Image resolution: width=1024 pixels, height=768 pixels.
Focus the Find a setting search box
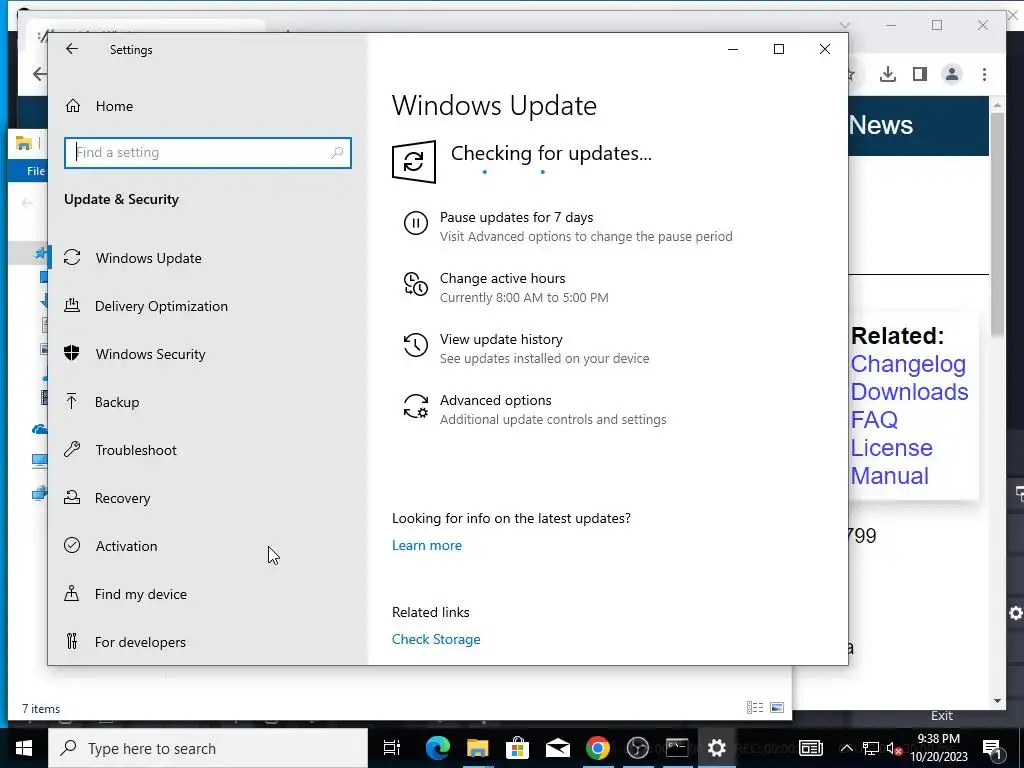pos(208,153)
